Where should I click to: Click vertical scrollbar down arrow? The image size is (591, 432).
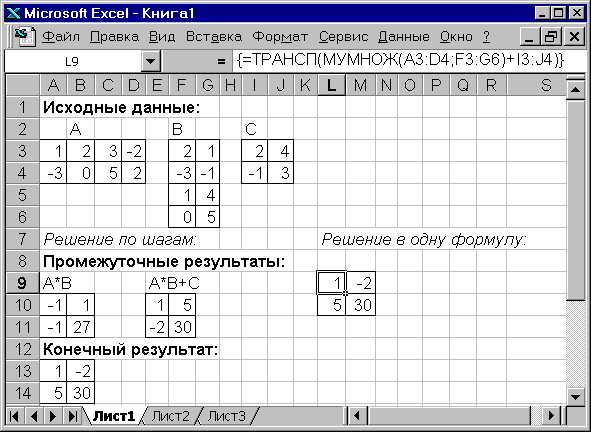(x=575, y=396)
